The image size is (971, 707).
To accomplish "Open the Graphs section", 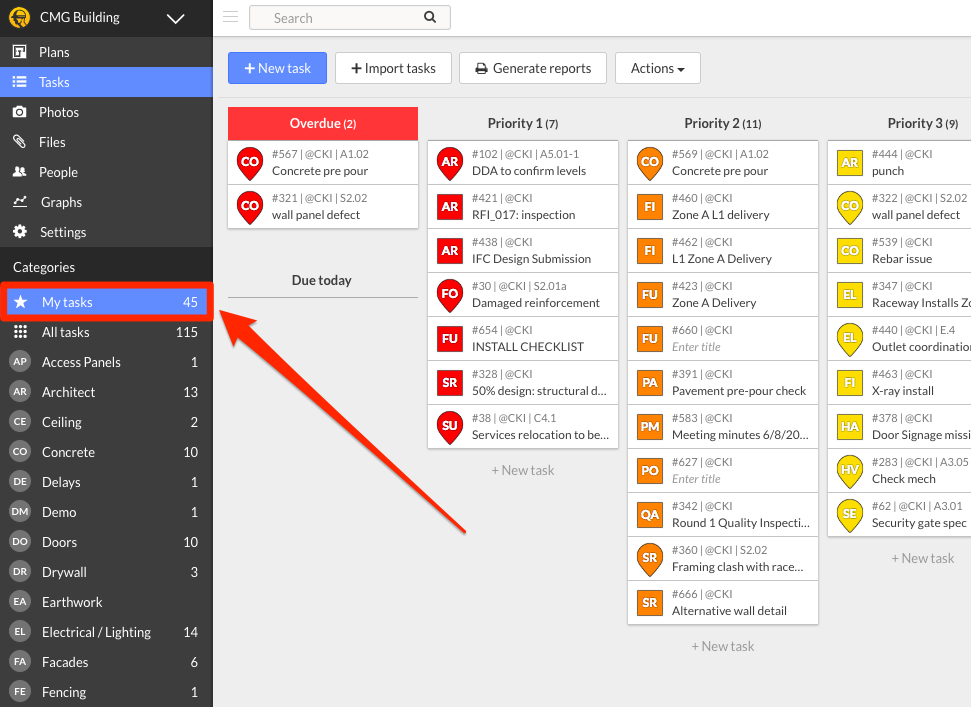I will point(107,202).
